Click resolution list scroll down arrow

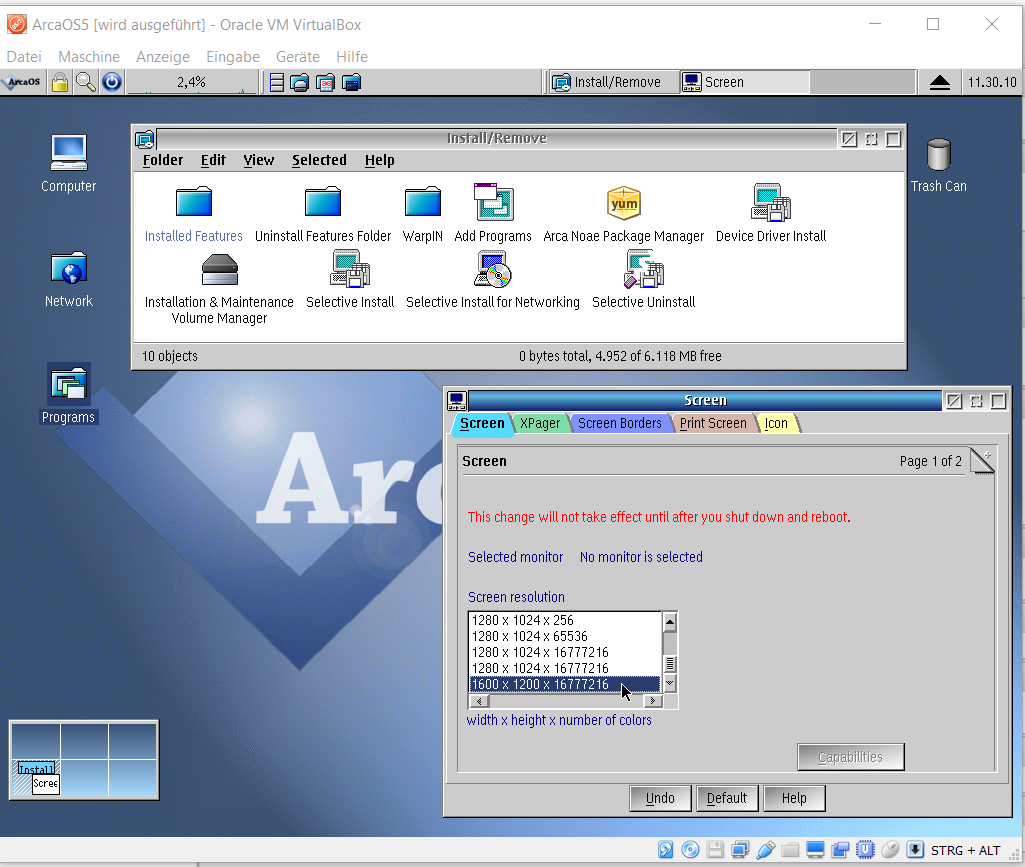click(669, 683)
